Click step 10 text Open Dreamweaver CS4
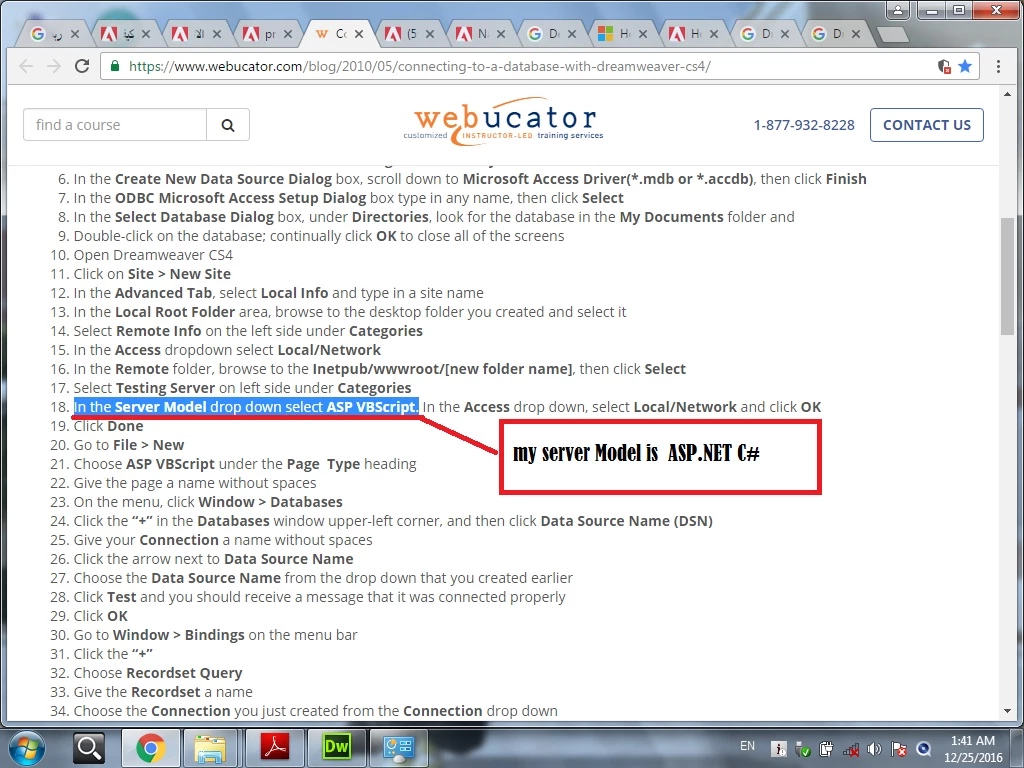This screenshot has width=1024, height=768. pos(153,255)
